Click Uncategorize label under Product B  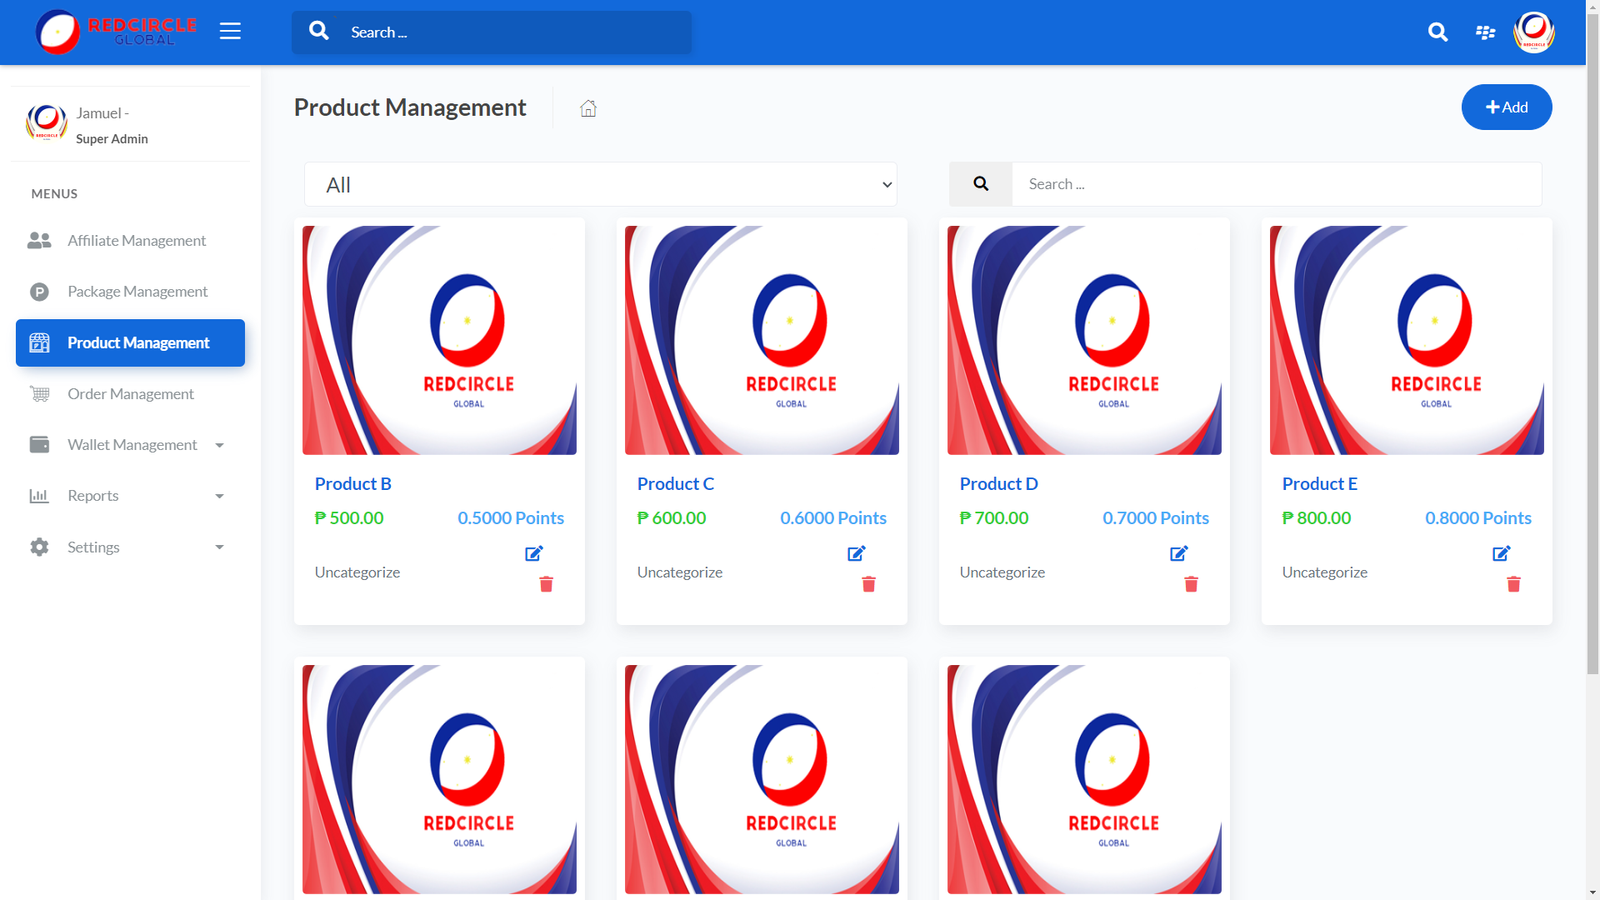point(357,572)
